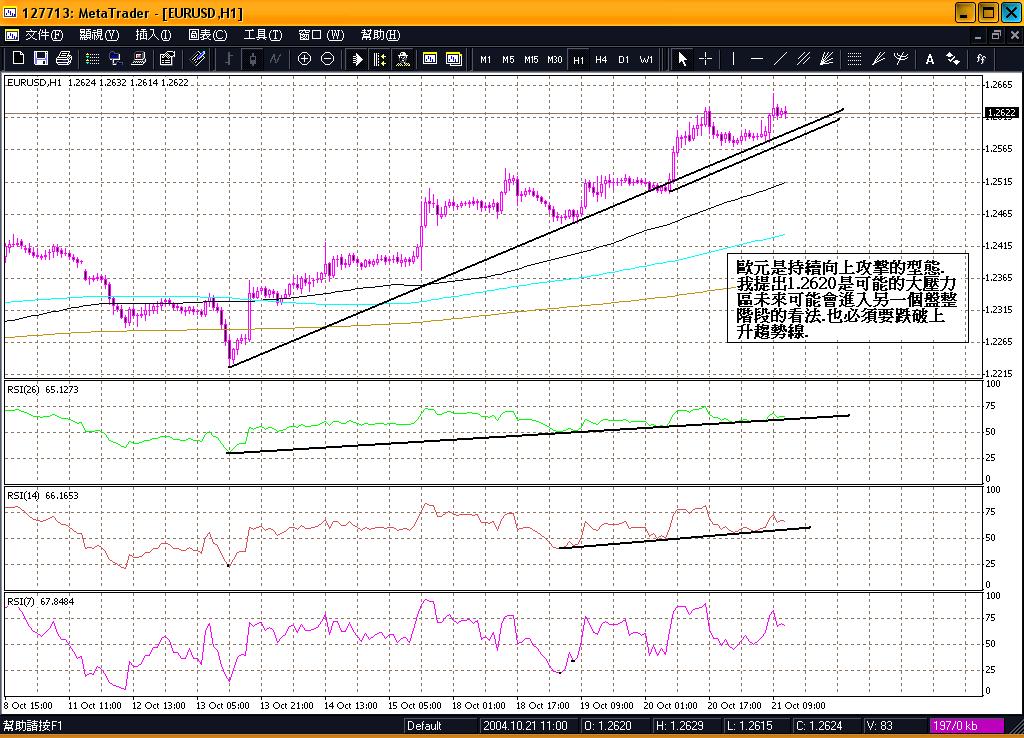Click the Chinese text annotation box
This screenshot has width=1024, height=738.
point(847,298)
